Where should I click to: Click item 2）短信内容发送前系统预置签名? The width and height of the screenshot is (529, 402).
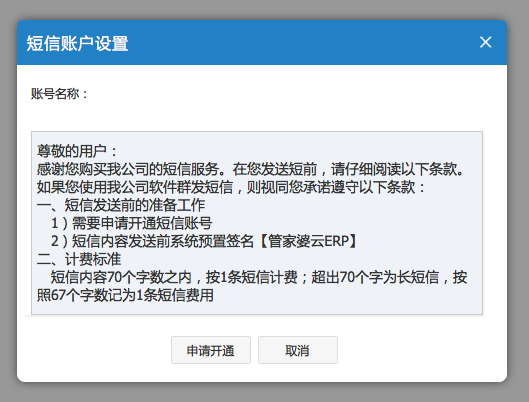[x=205, y=241]
